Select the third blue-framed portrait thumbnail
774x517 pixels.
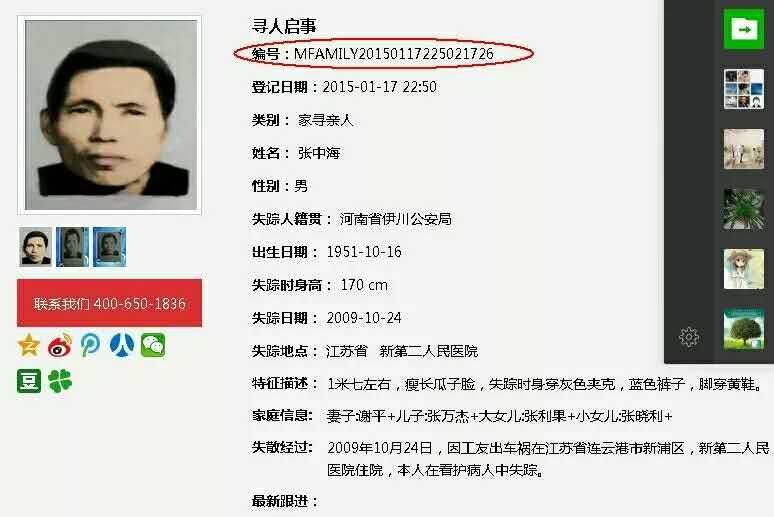(x=110, y=247)
